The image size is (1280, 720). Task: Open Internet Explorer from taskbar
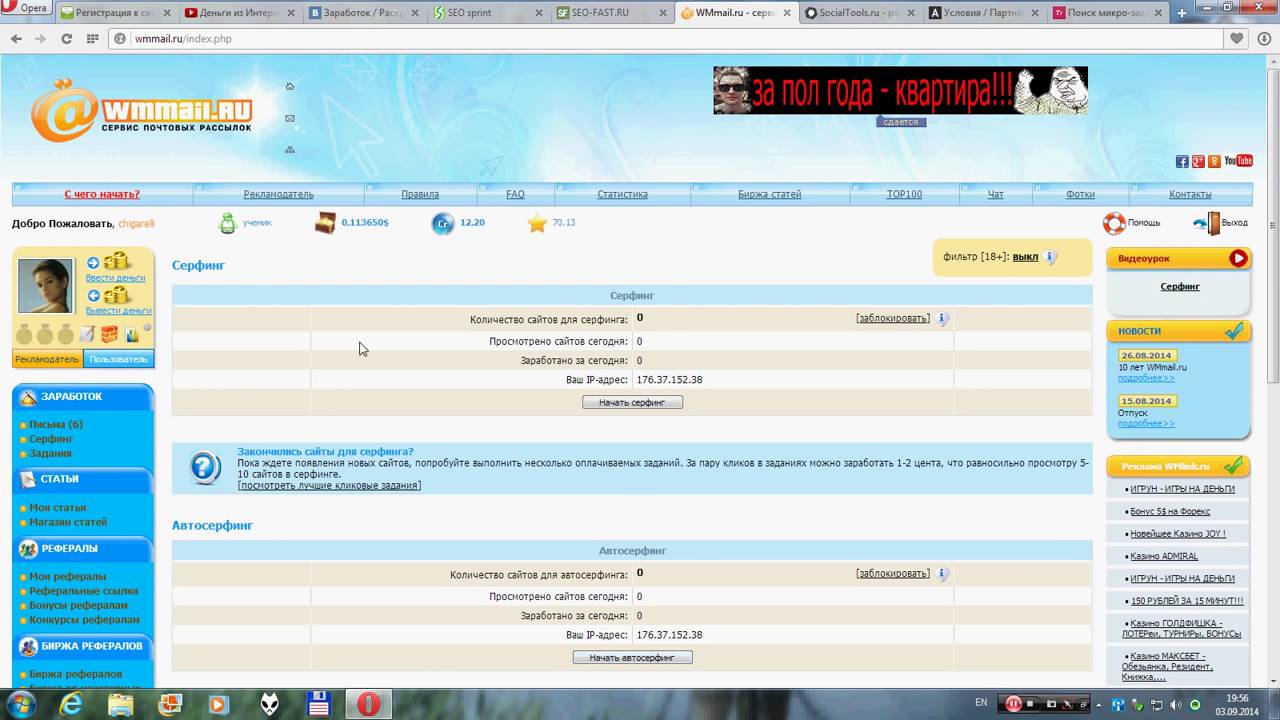click(71, 704)
